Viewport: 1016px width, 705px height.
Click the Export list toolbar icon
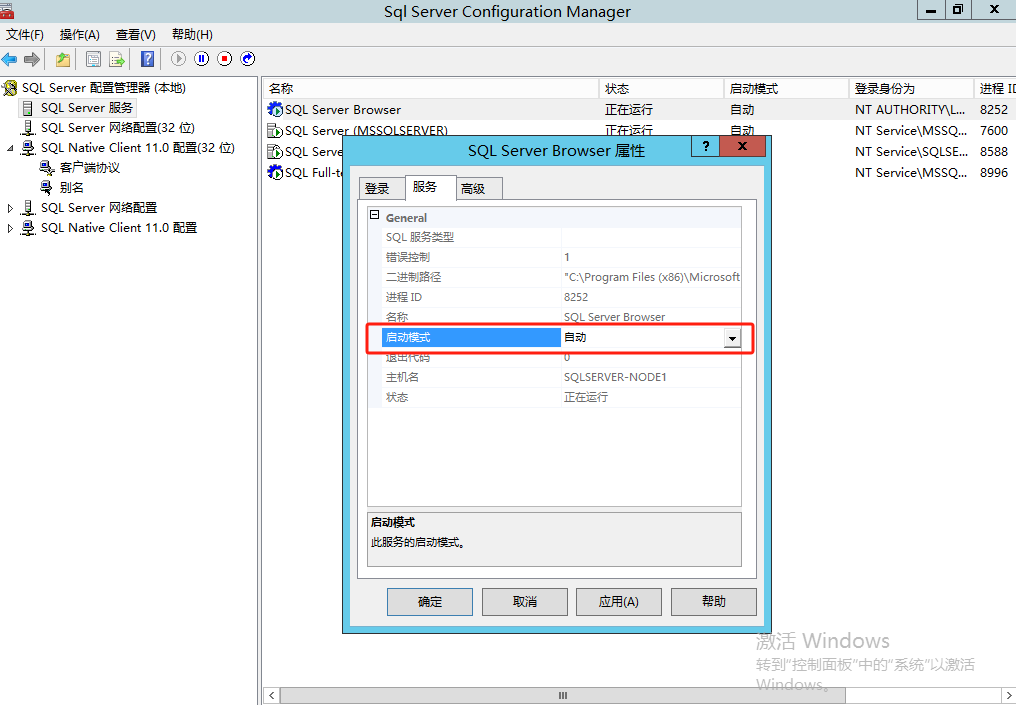tap(117, 60)
